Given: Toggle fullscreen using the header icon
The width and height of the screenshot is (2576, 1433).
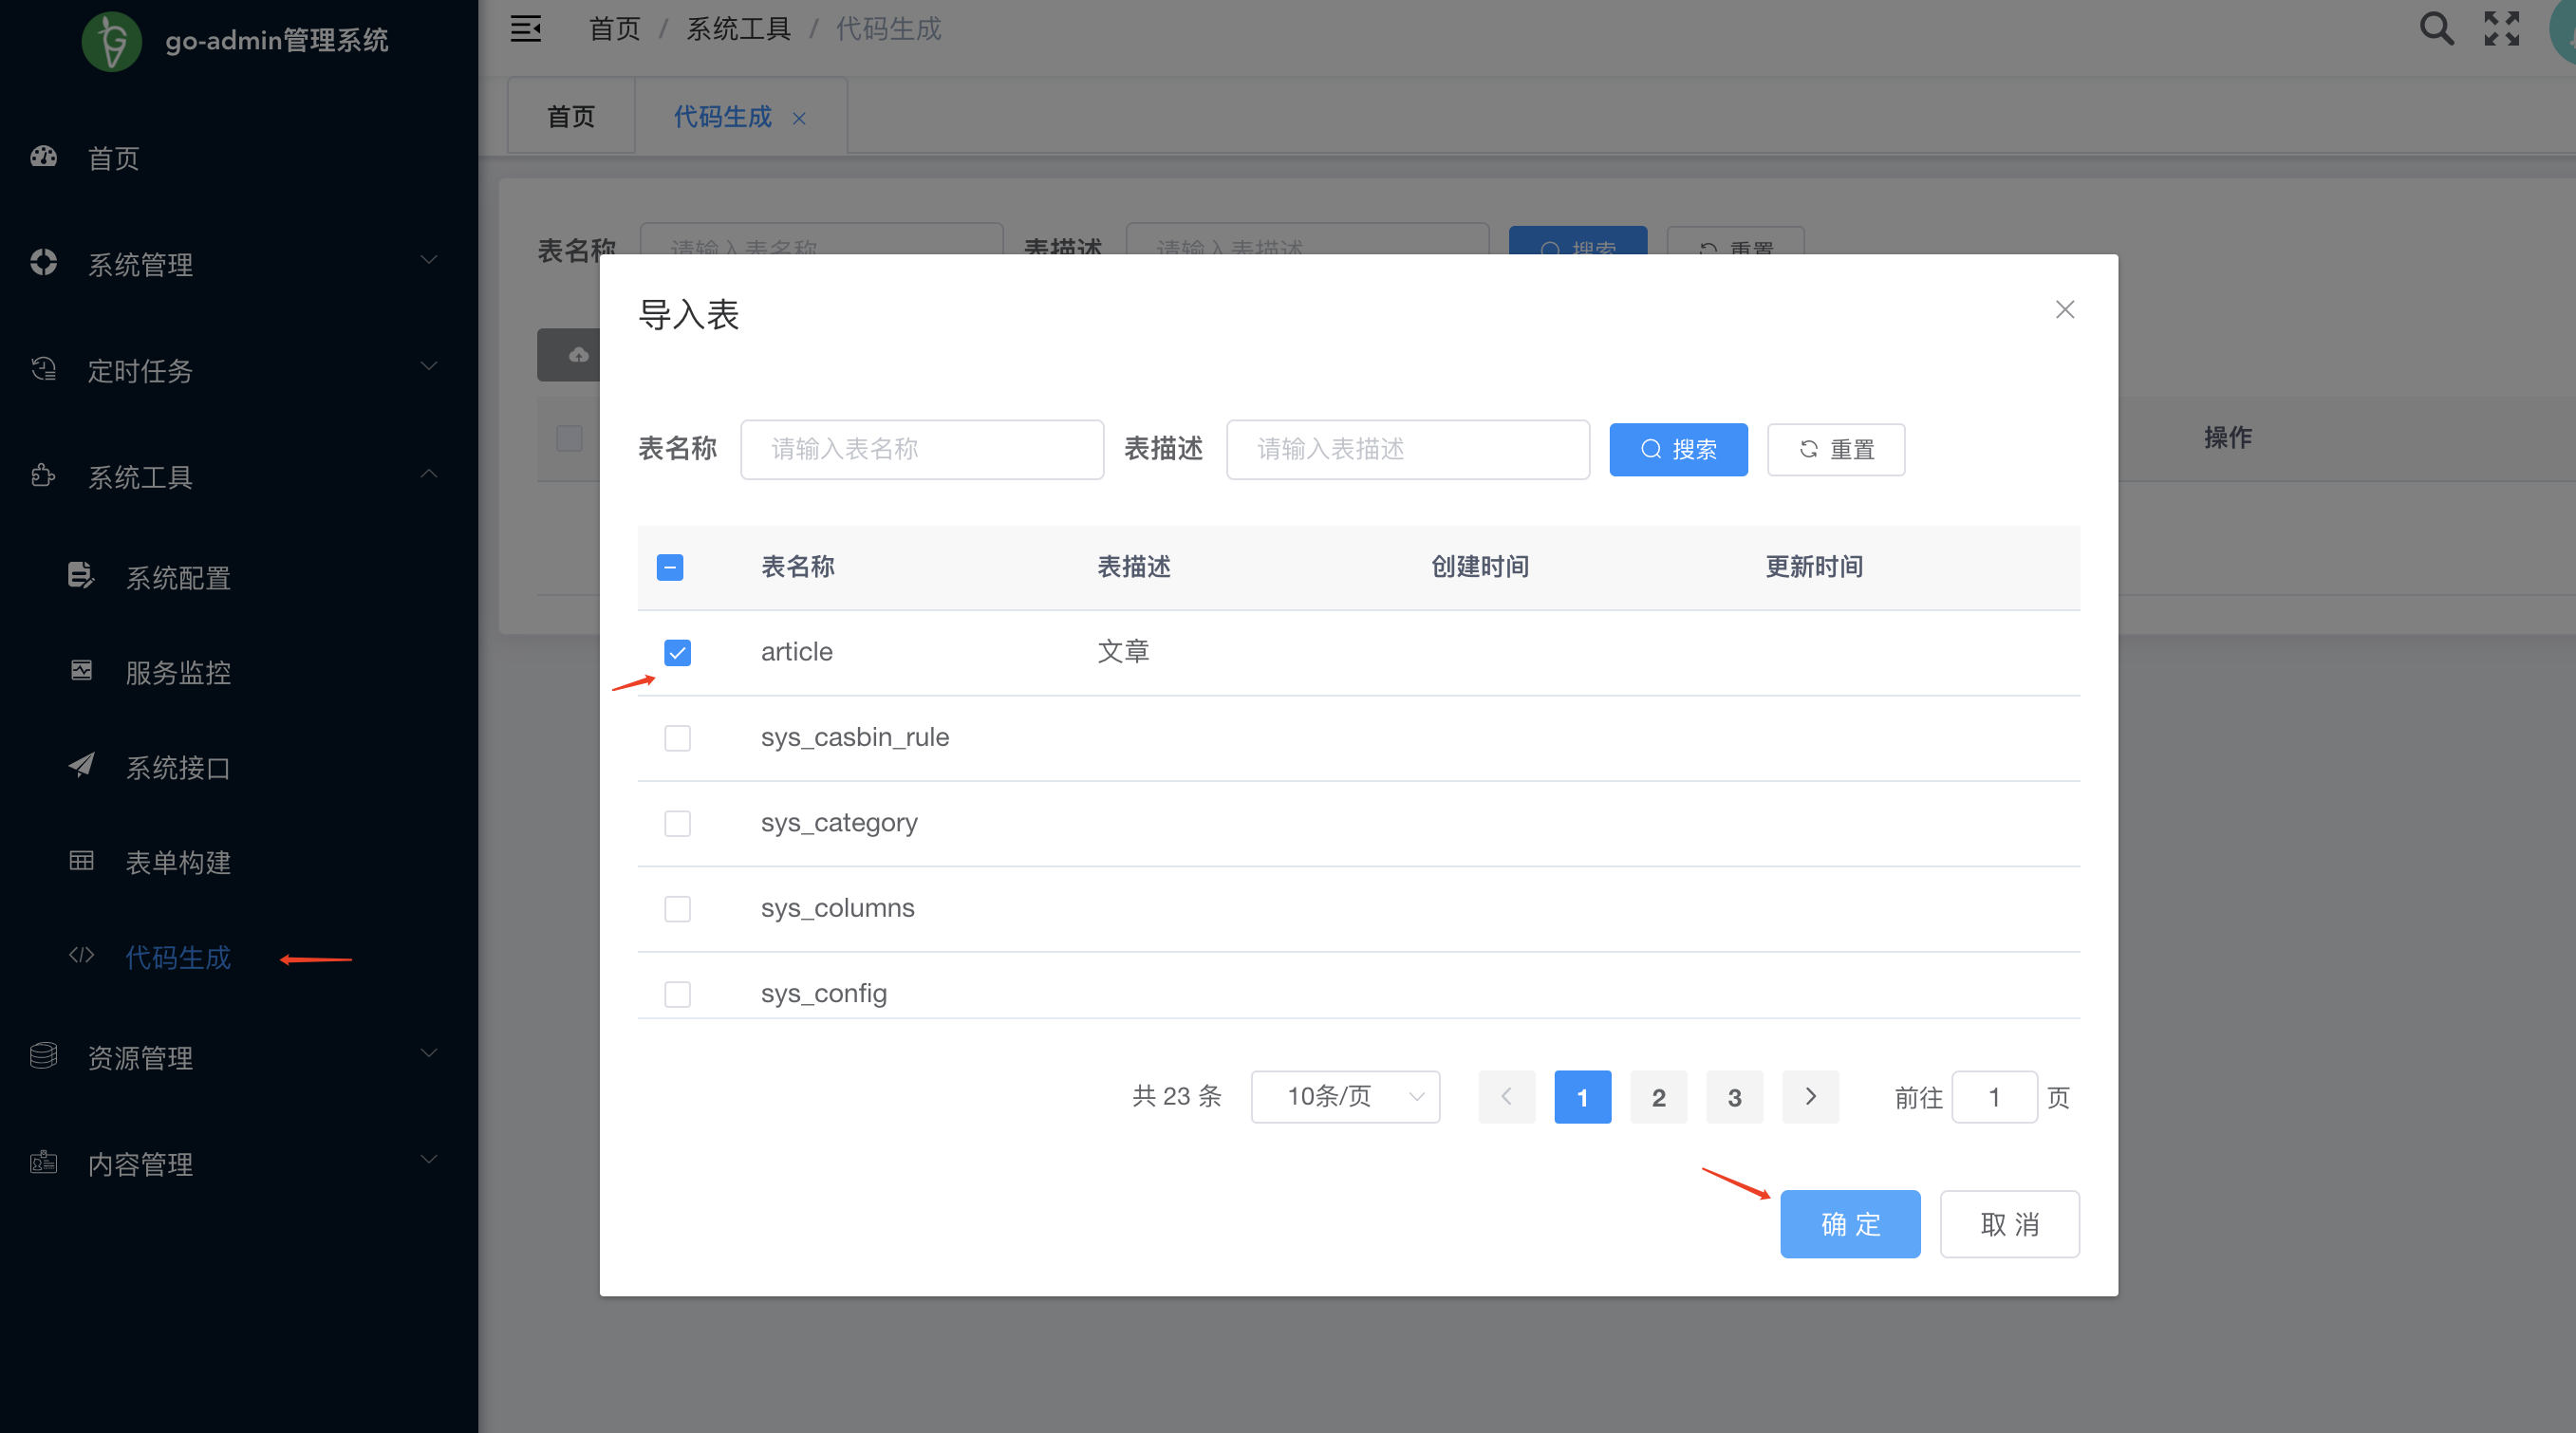Looking at the screenshot, I should pyautogui.click(x=2501, y=28).
